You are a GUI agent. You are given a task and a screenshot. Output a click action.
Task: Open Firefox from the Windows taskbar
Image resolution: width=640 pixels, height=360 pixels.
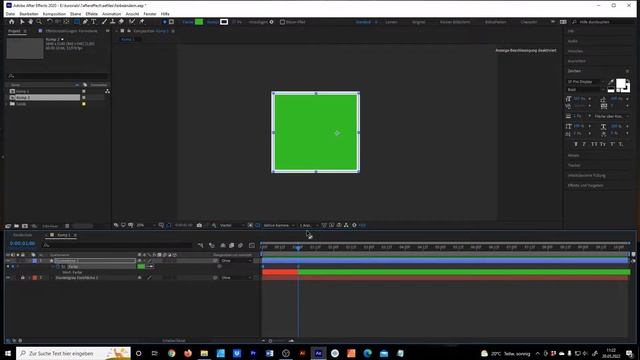click(188, 353)
